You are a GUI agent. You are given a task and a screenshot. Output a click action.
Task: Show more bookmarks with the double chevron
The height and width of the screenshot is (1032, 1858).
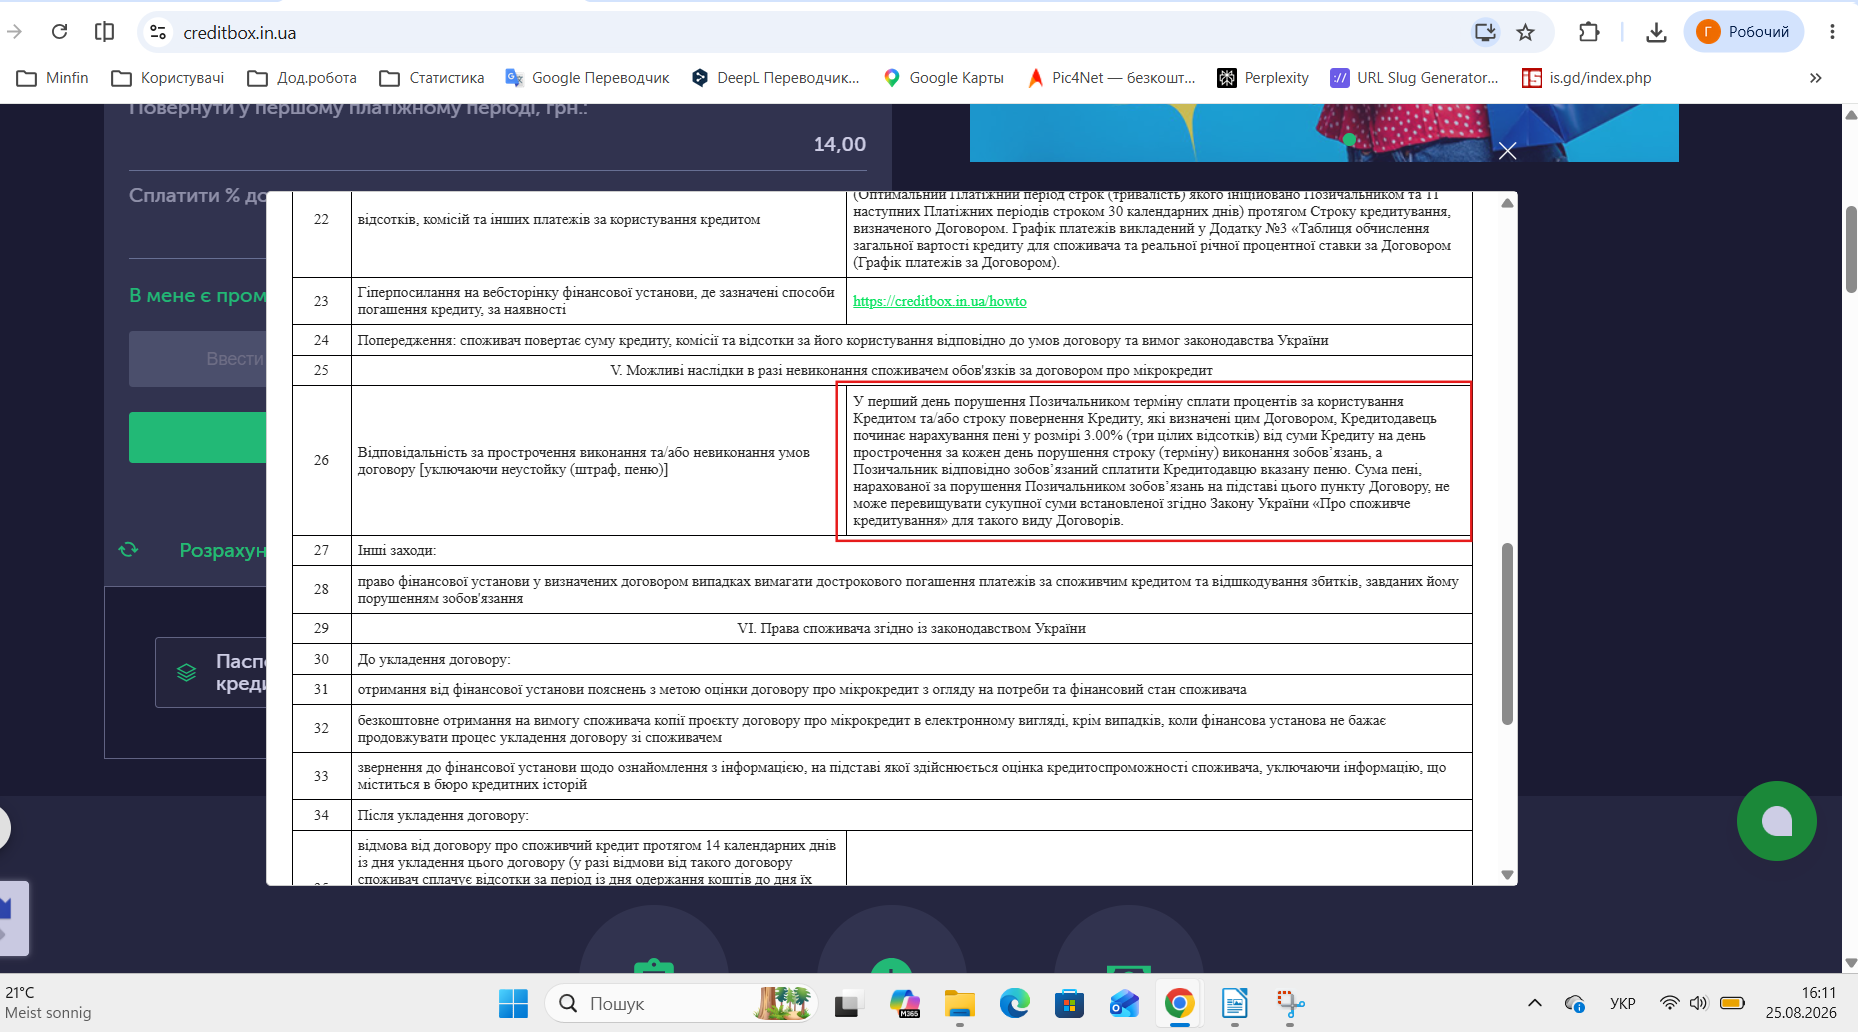point(1816,78)
